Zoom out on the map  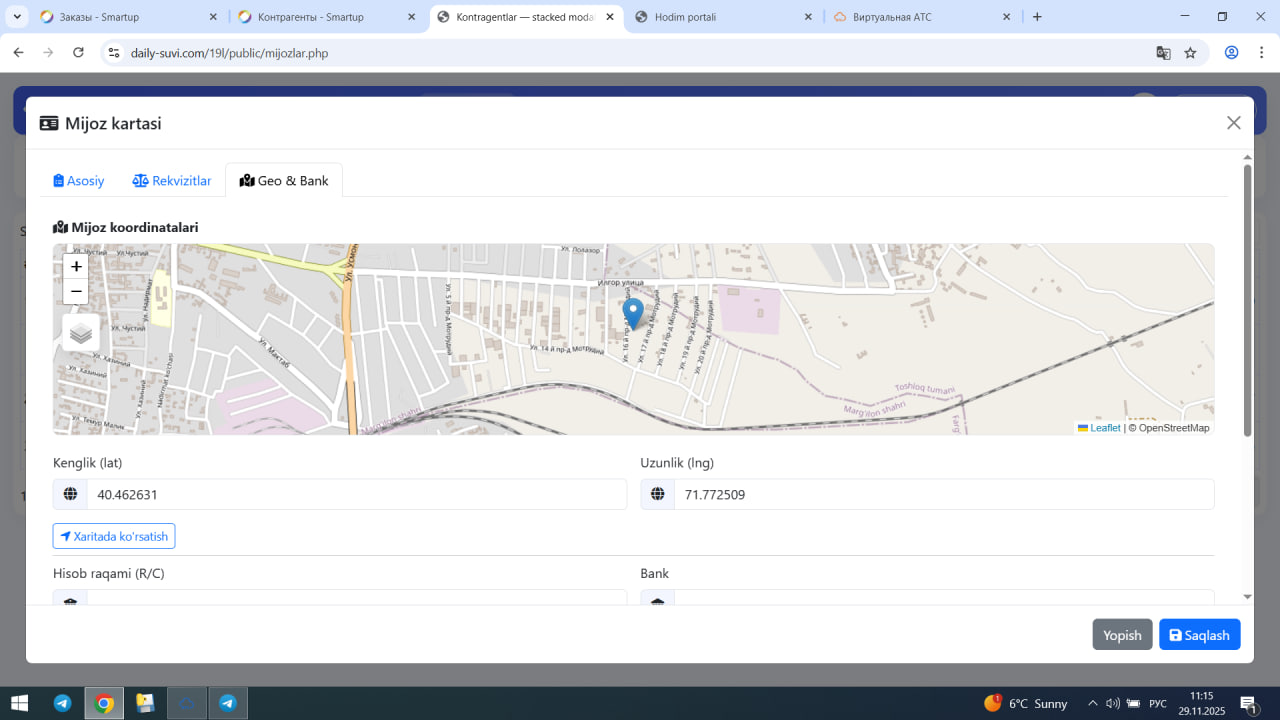pos(76,291)
